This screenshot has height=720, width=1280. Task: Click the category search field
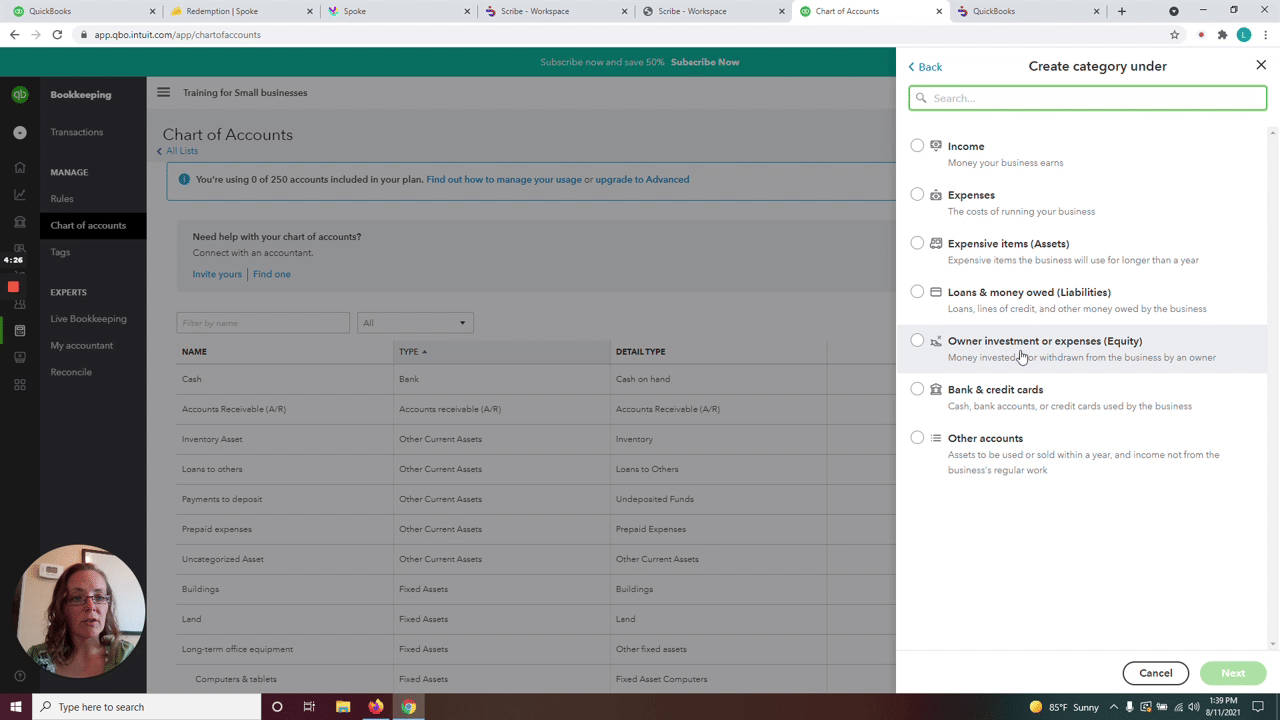click(x=1087, y=98)
